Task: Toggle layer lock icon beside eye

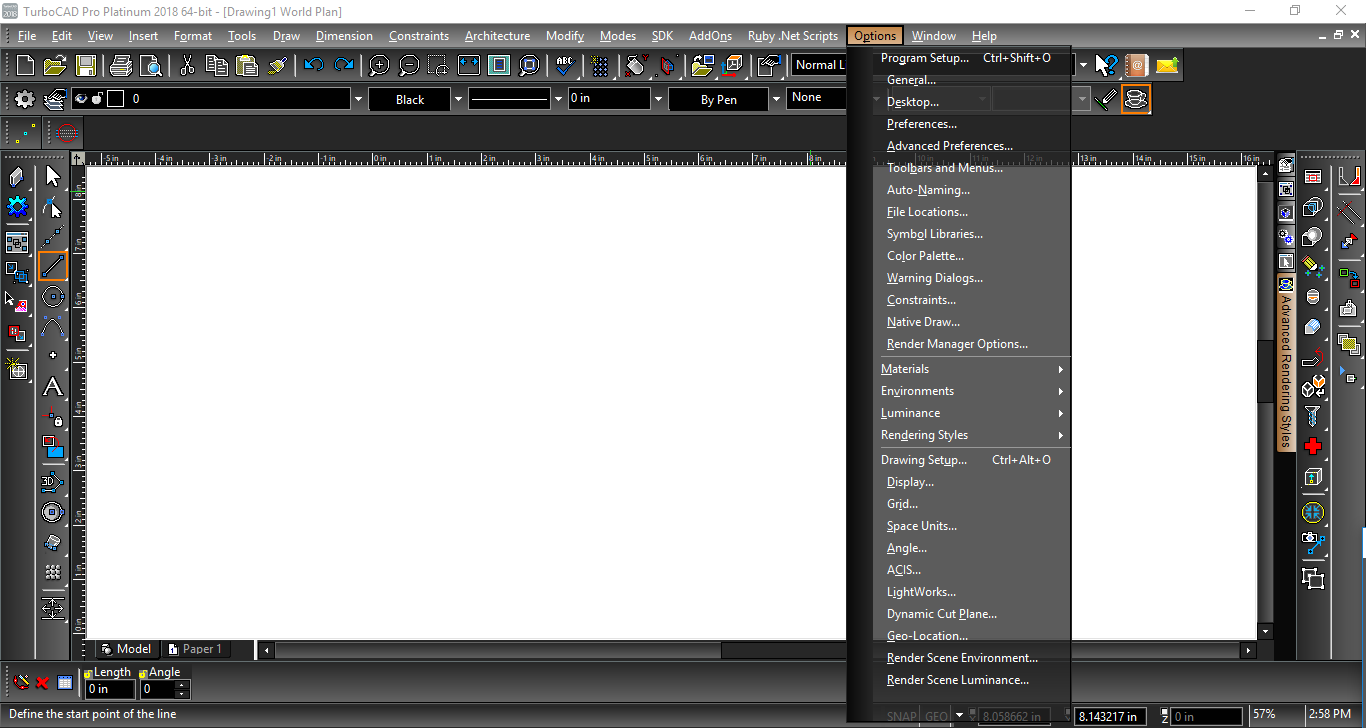Action: tap(97, 99)
